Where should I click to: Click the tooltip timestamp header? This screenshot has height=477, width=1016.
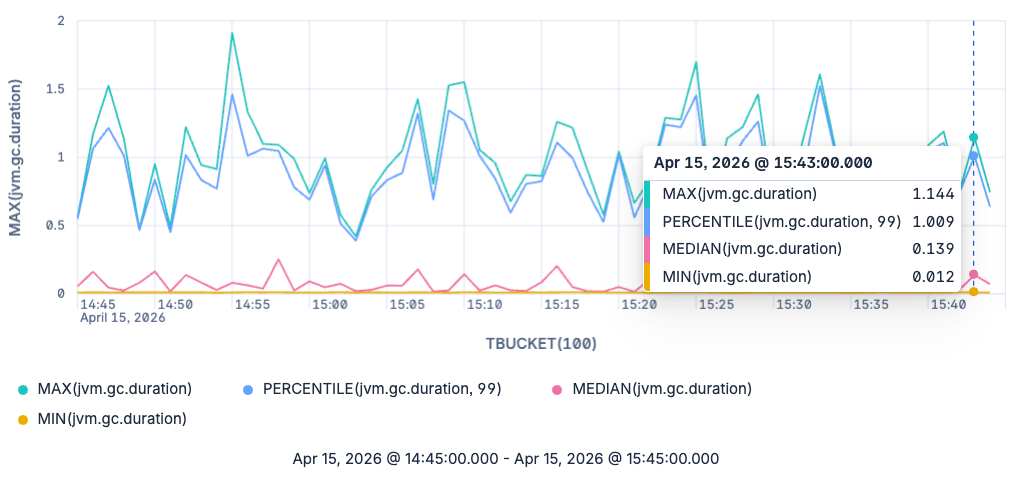point(762,163)
